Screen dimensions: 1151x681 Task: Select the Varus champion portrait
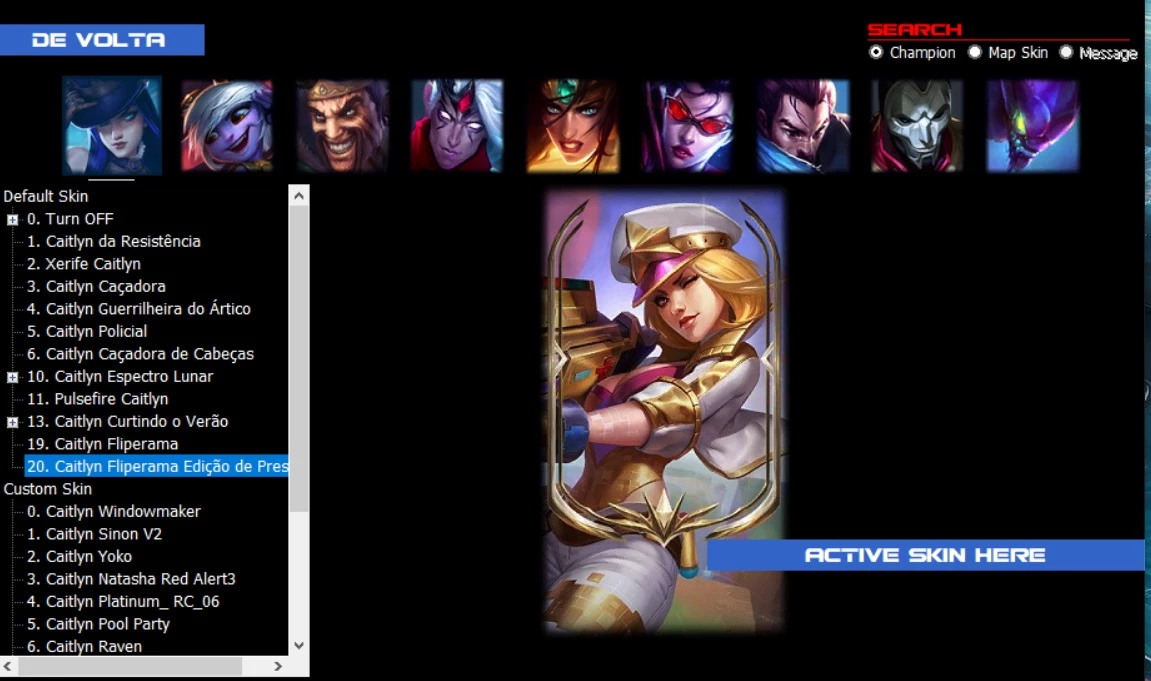[457, 125]
